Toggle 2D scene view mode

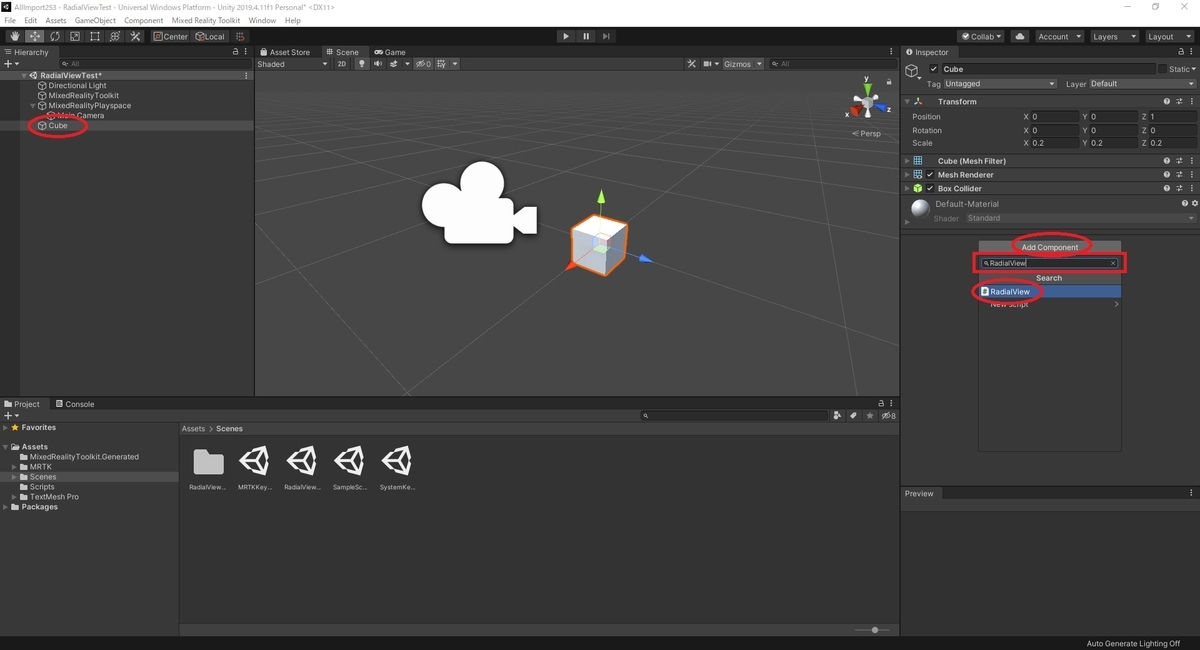click(342, 64)
